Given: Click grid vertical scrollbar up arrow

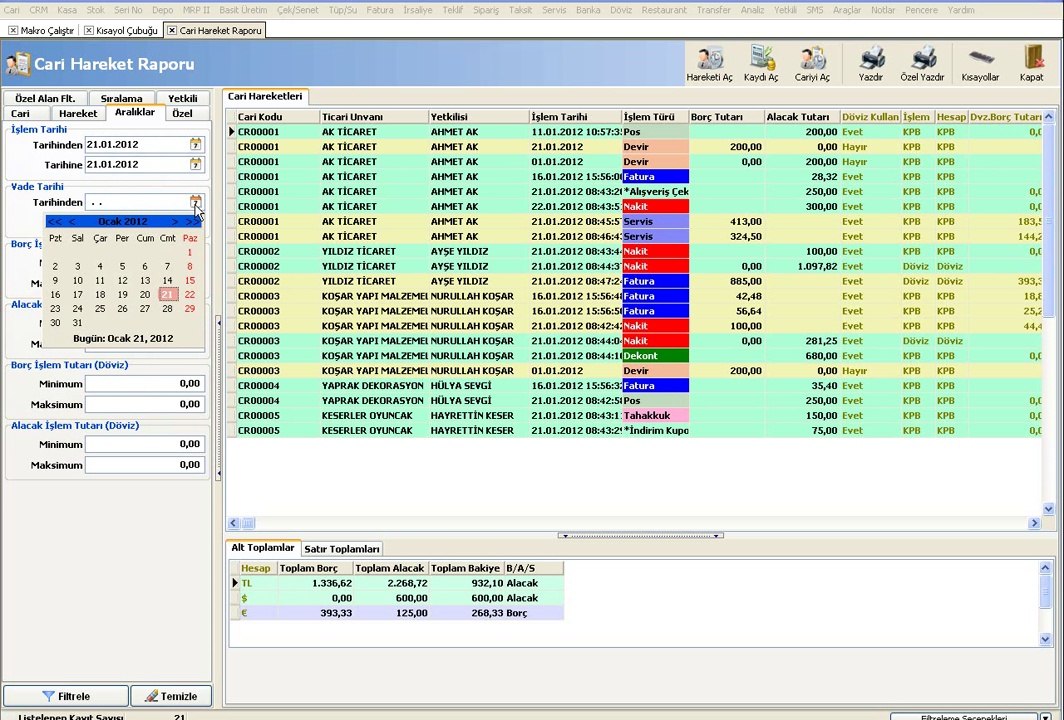Looking at the screenshot, I should pos(1048,117).
